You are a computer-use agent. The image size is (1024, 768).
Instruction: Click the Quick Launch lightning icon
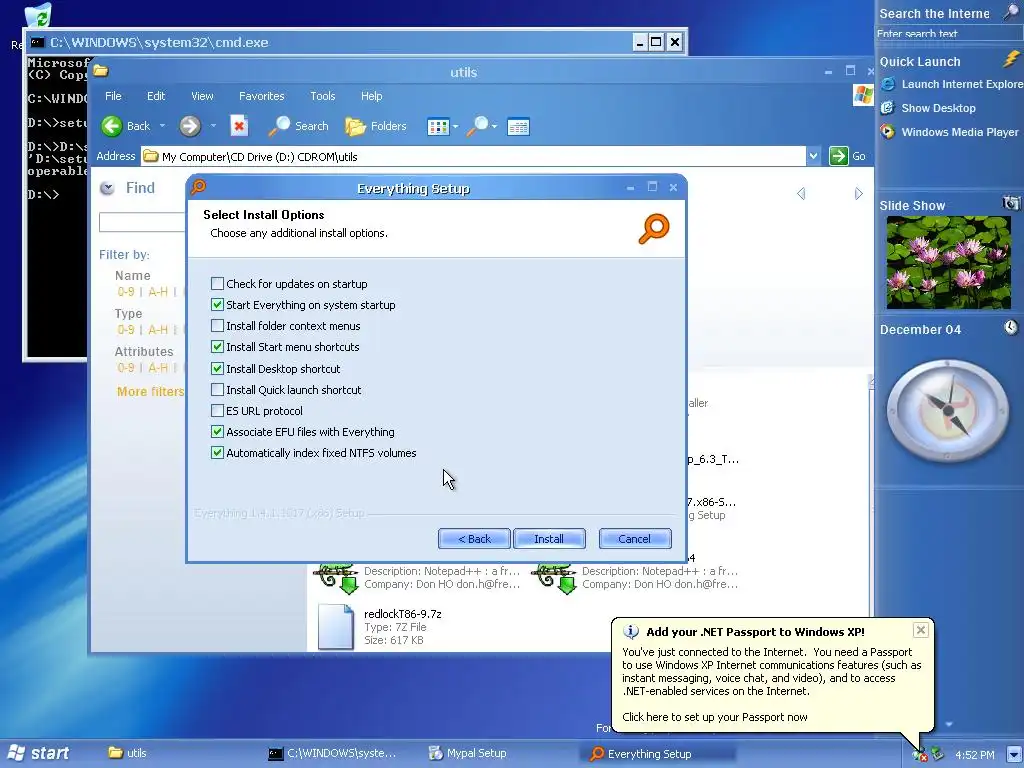coord(1011,59)
